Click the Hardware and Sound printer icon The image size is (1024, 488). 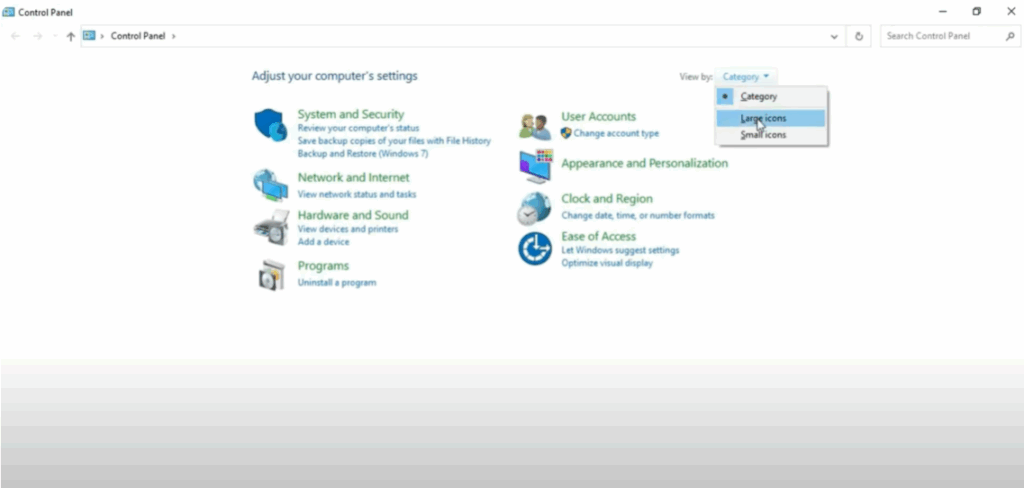point(271,228)
